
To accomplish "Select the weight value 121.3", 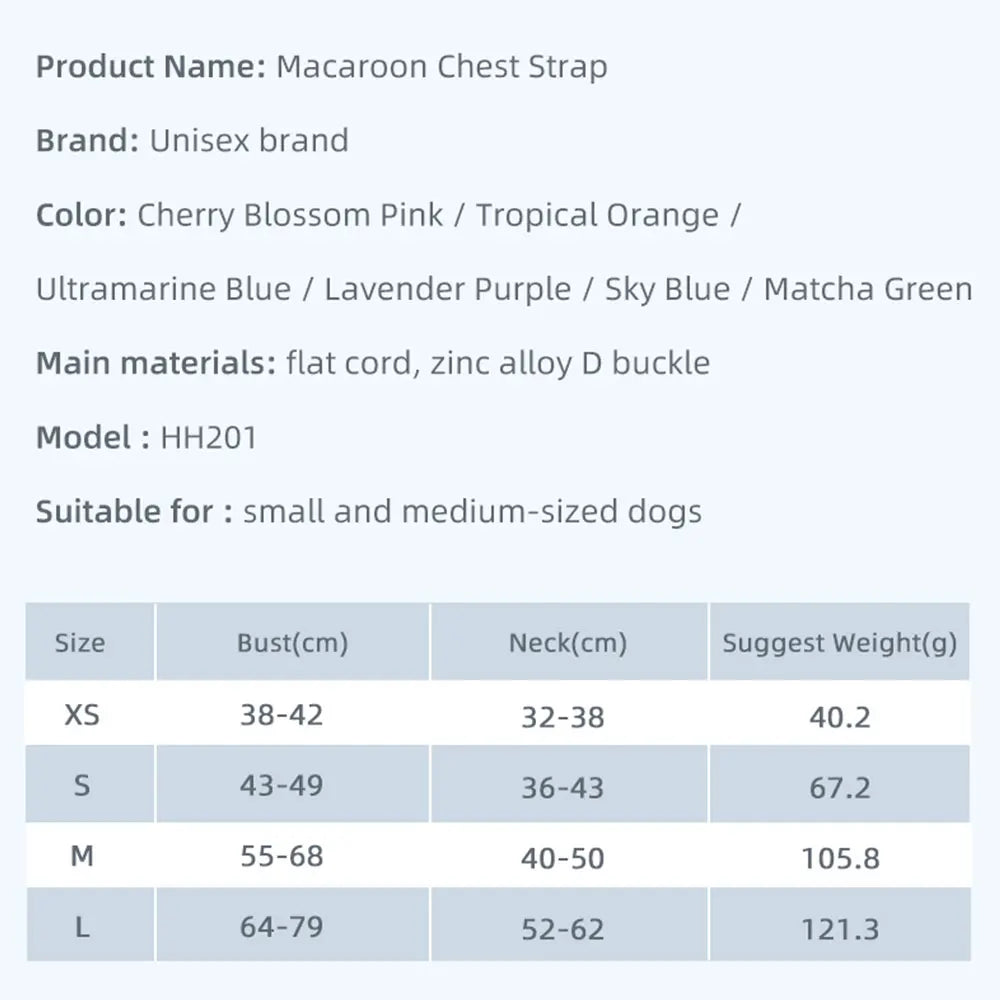I will 840,929.
